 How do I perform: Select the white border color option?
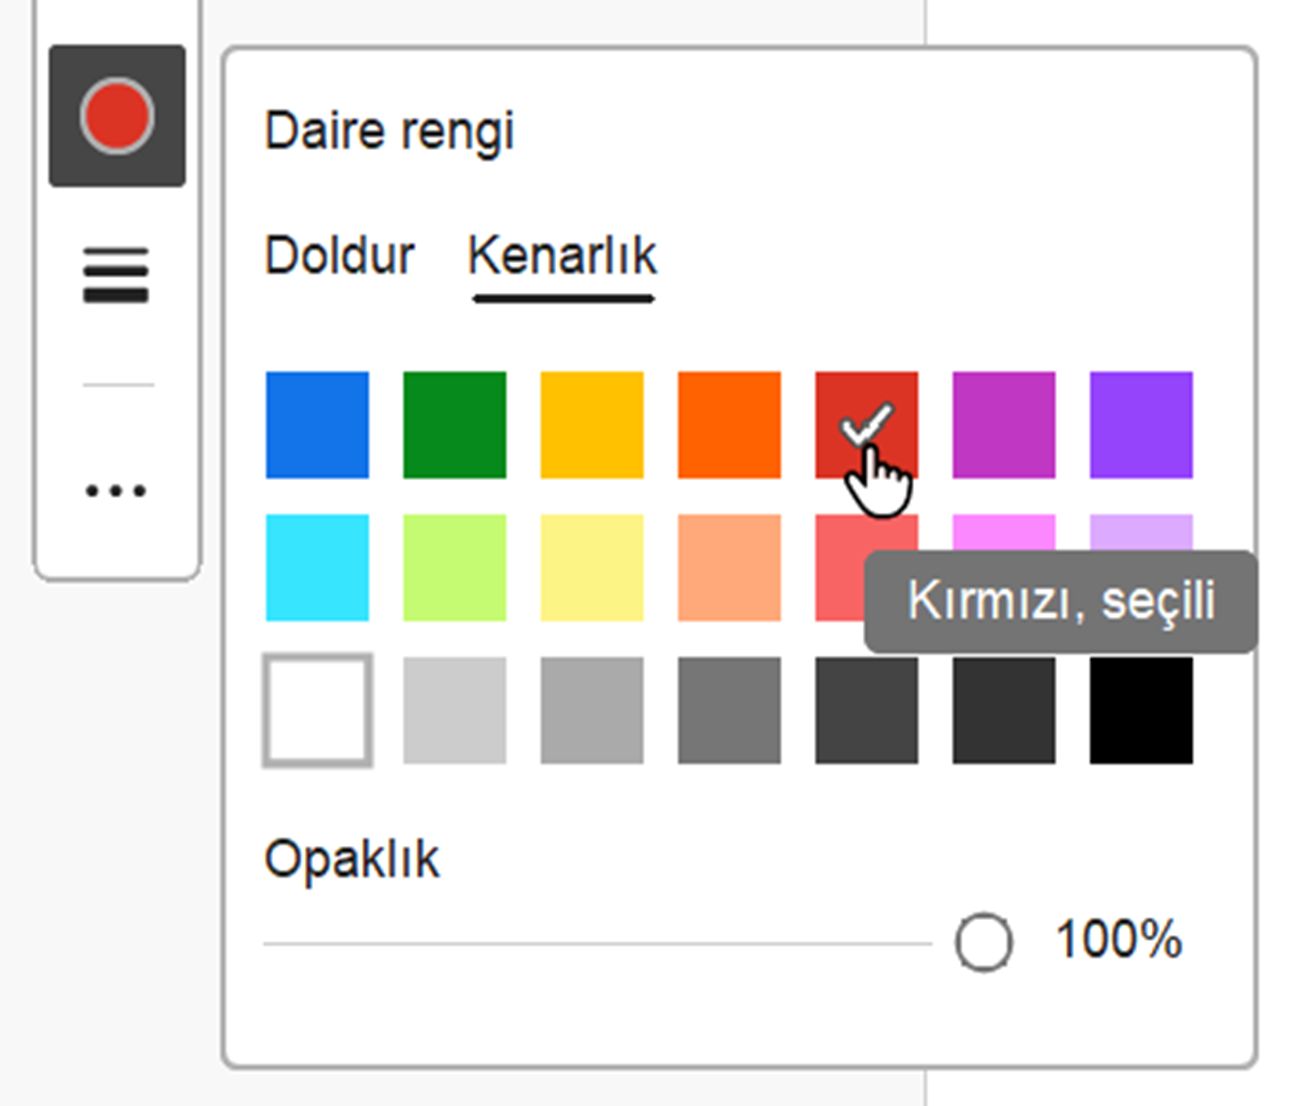click(x=316, y=710)
